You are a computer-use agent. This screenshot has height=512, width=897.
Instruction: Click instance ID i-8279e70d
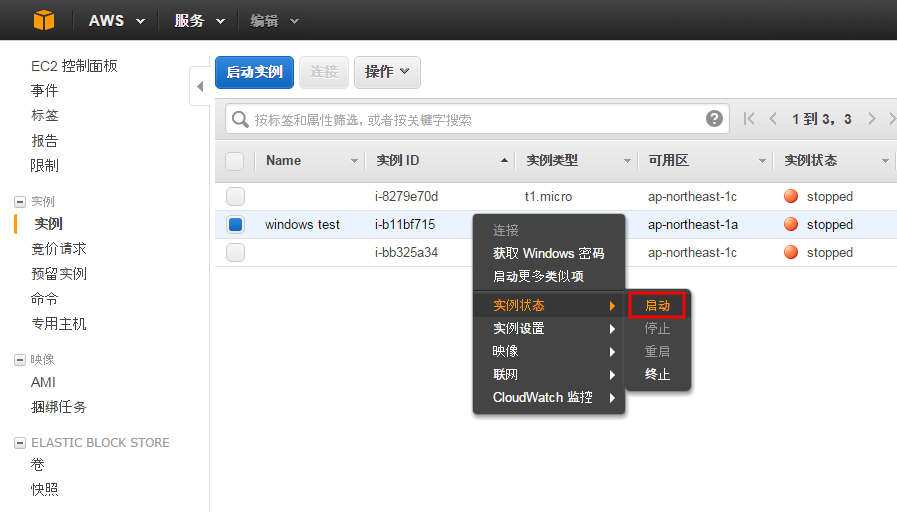point(406,196)
